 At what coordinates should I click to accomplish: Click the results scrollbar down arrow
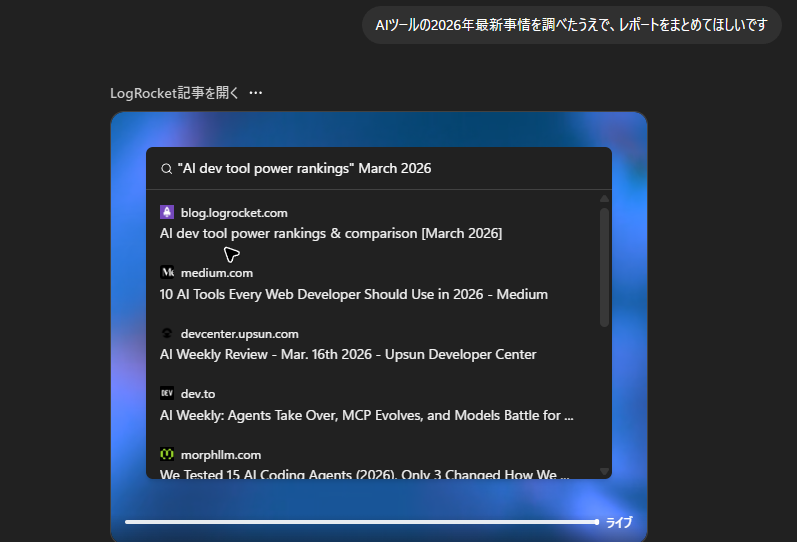coord(604,471)
